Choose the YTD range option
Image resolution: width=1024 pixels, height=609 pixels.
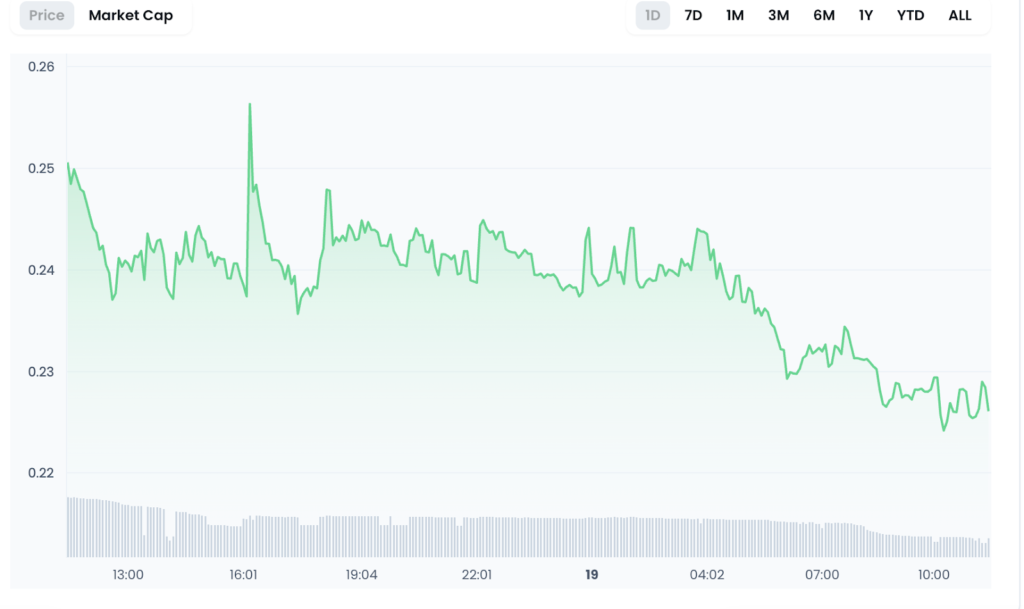click(910, 16)
